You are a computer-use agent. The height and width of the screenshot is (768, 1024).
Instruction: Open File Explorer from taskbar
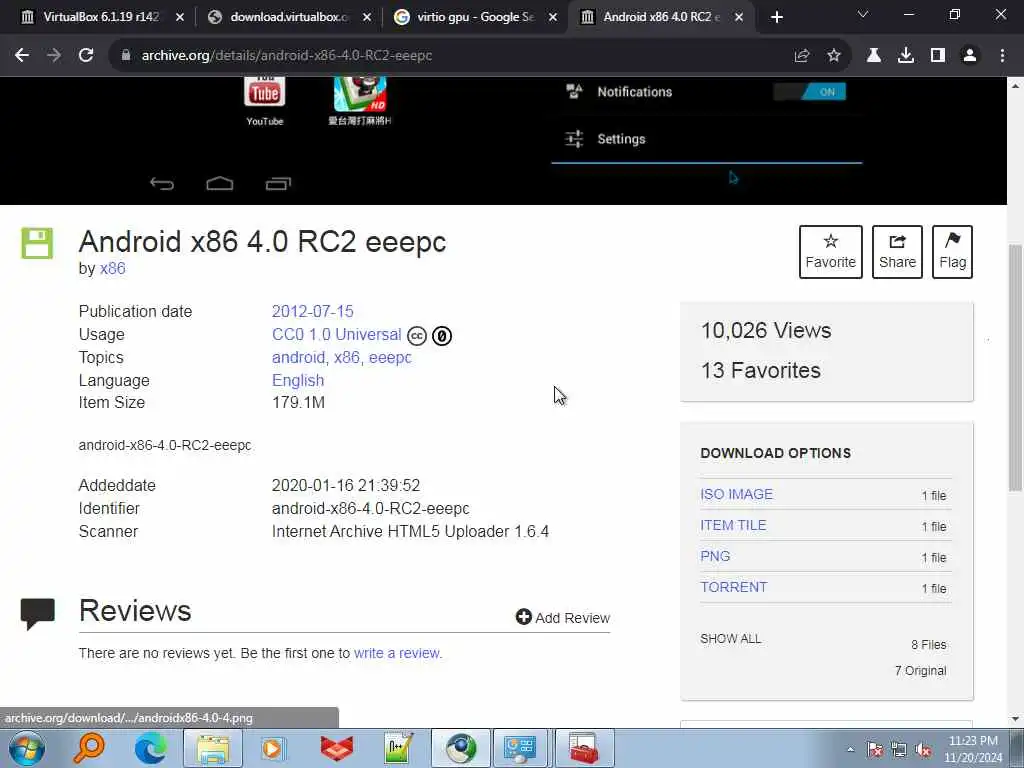click(x=213, y=748)
